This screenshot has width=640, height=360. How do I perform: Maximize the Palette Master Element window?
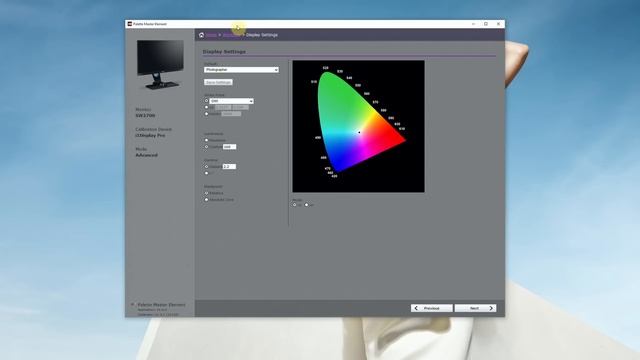[486, 24]
